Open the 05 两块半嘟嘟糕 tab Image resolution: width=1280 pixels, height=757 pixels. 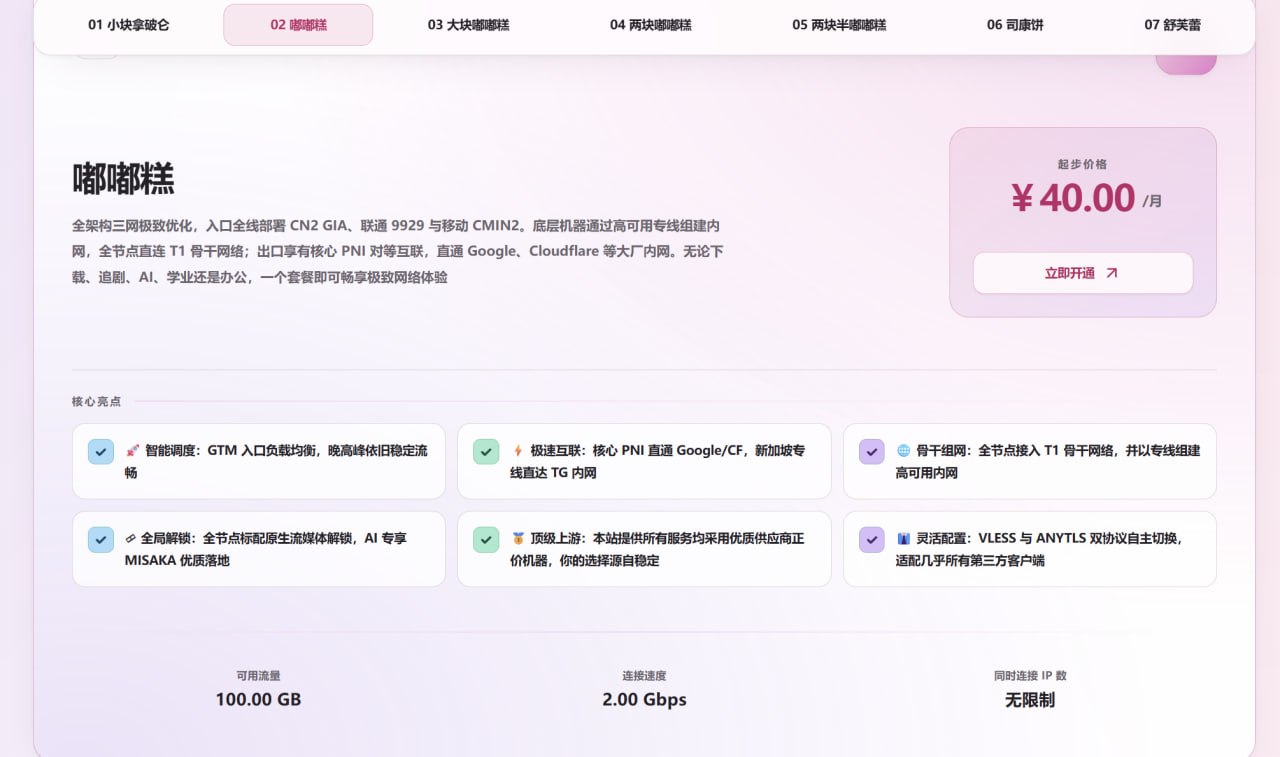pyautogui.click(x=839, y=25)
